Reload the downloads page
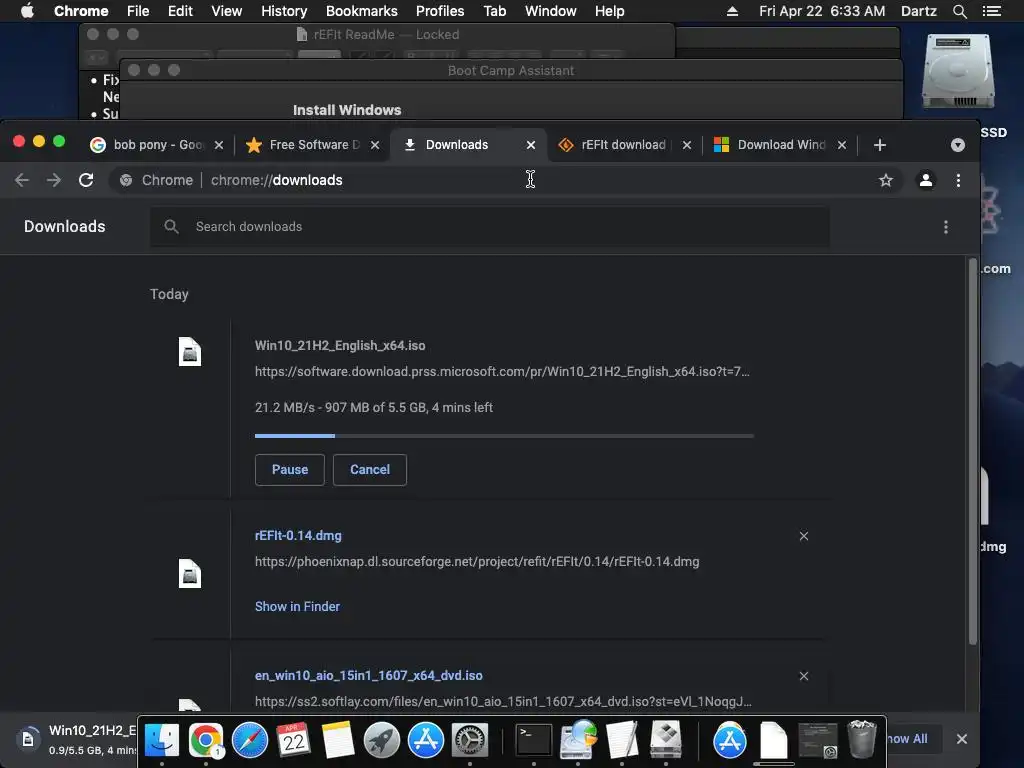This screenshot has width=1024, height=768. (86, 180)
